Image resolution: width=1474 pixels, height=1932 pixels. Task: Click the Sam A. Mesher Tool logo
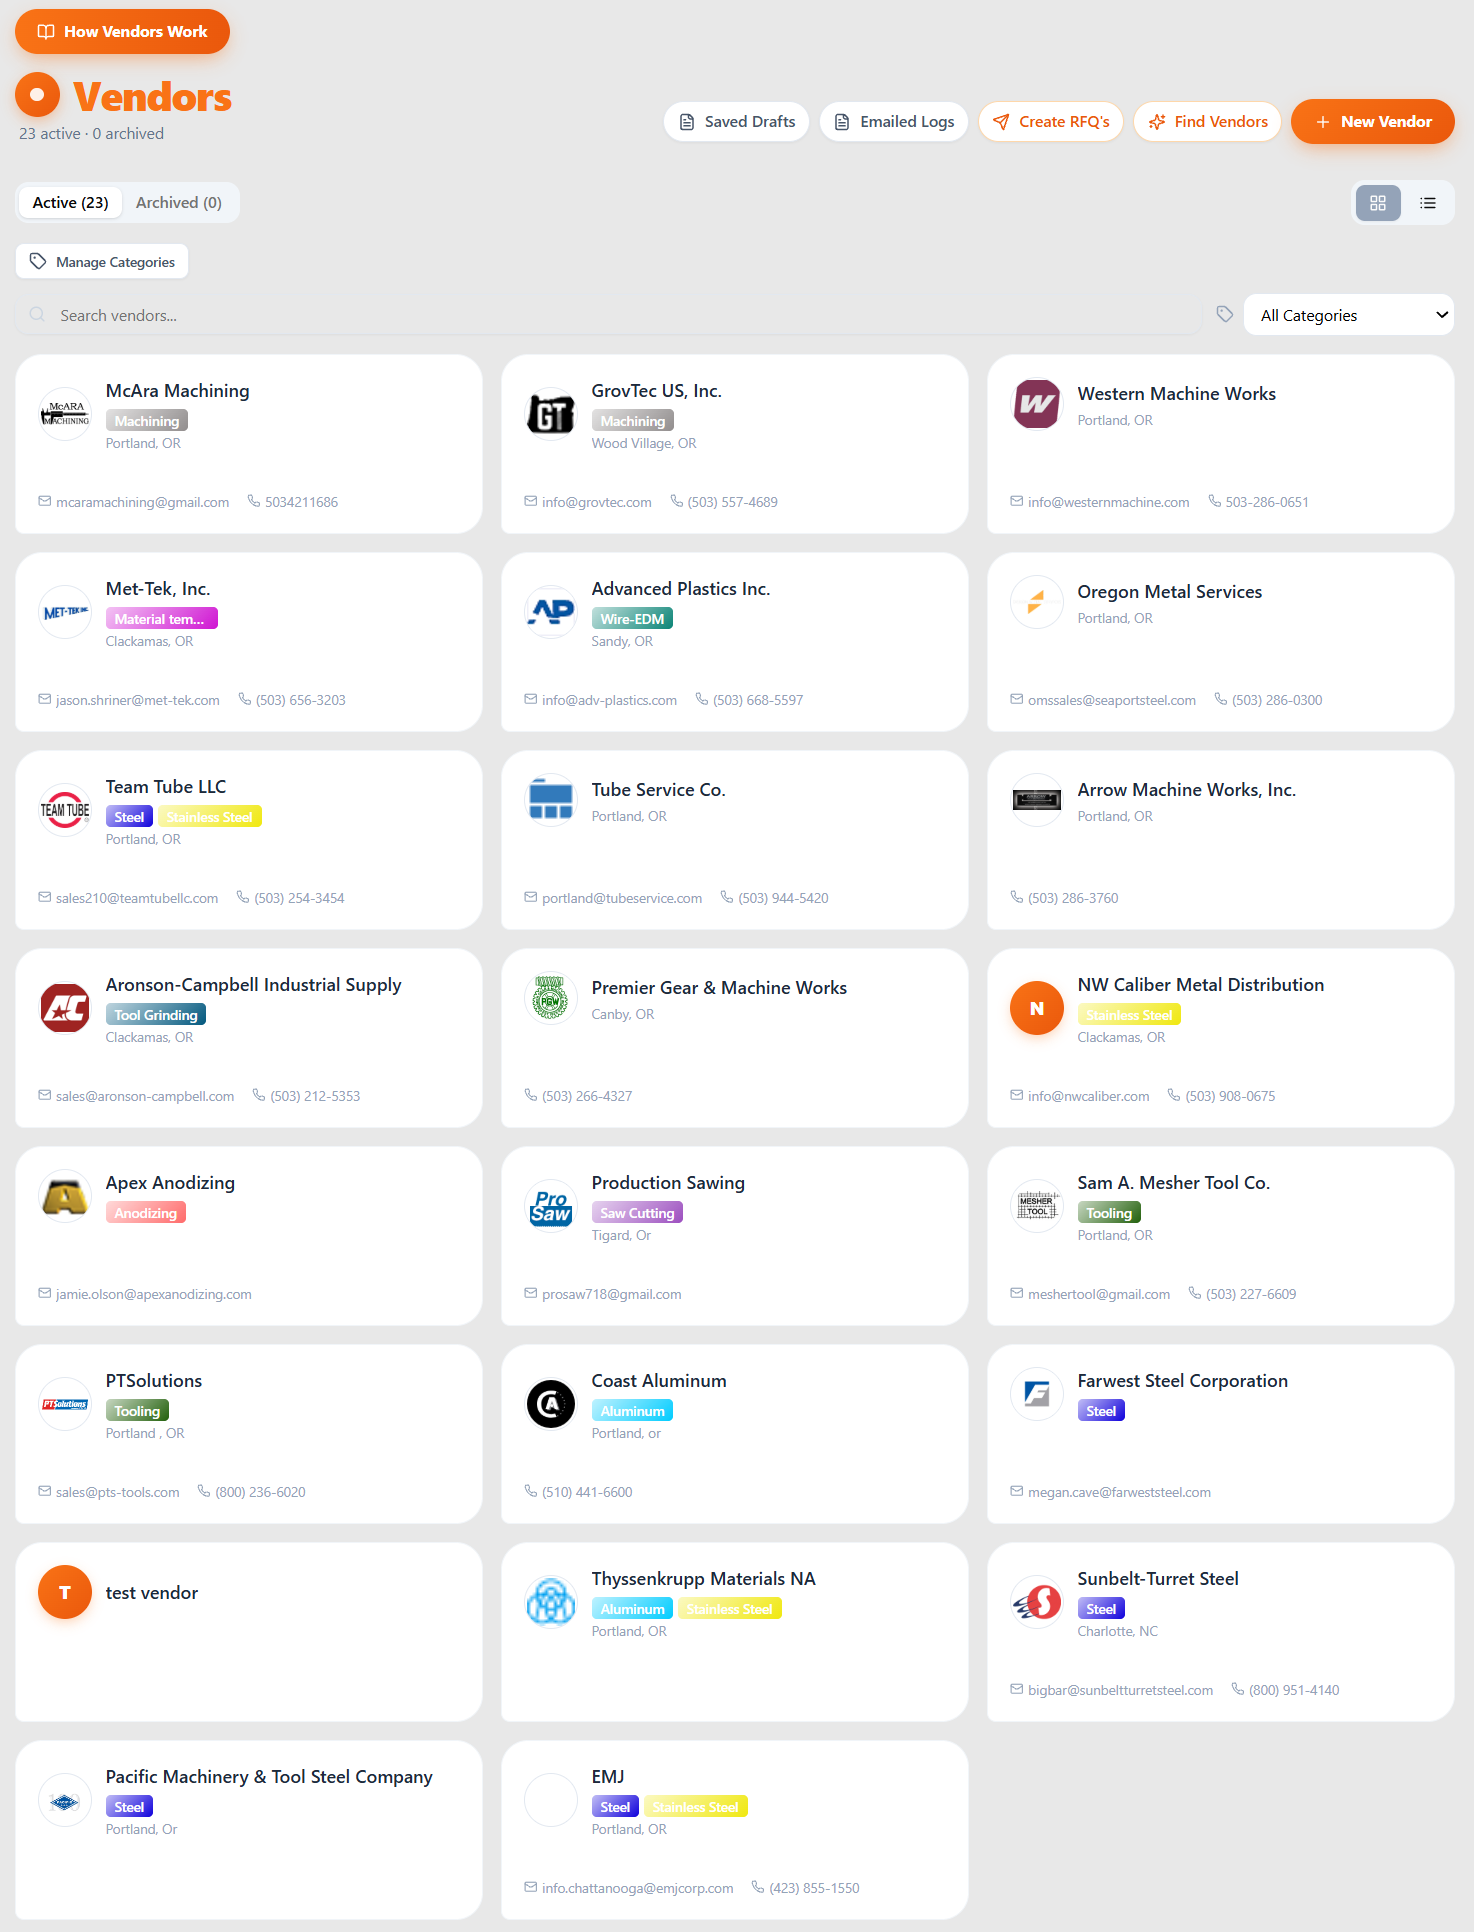[x=1037, y=1206]
